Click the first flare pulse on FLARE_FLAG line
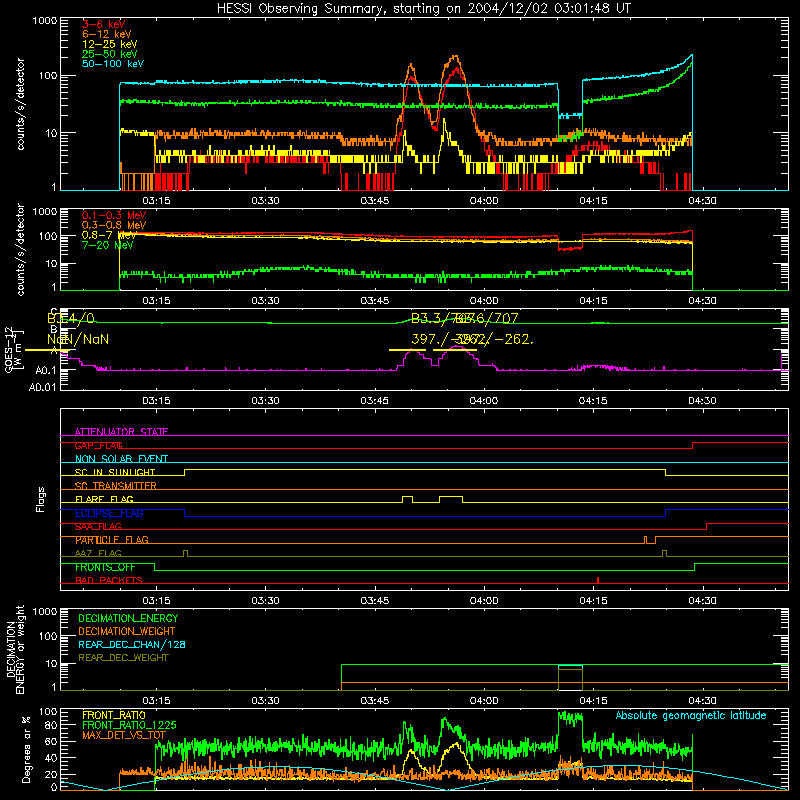 (407, 498)
